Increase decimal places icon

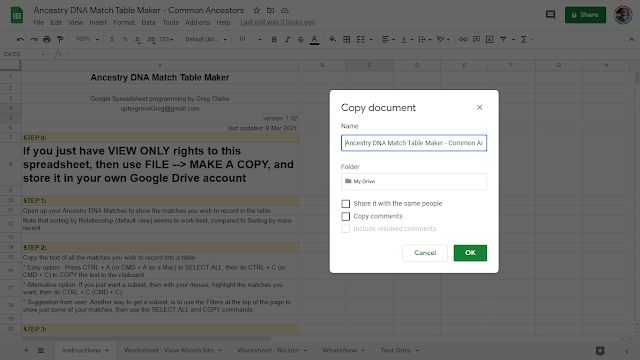tap(151, 40)
